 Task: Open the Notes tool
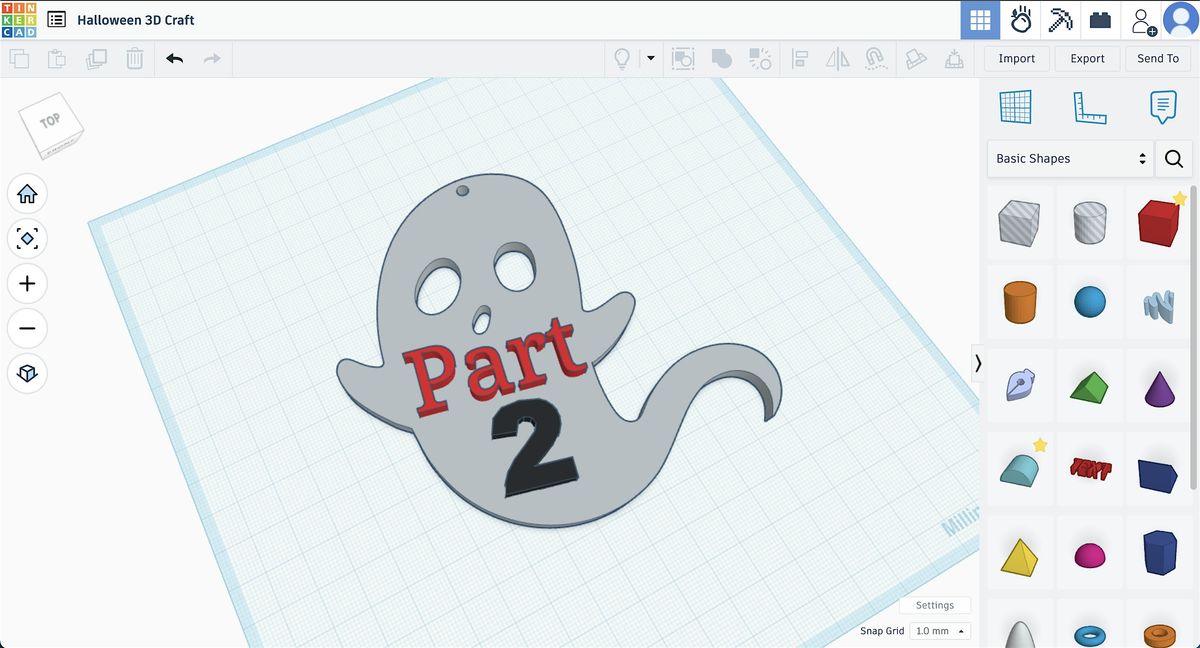click(x=1162, y=107)
